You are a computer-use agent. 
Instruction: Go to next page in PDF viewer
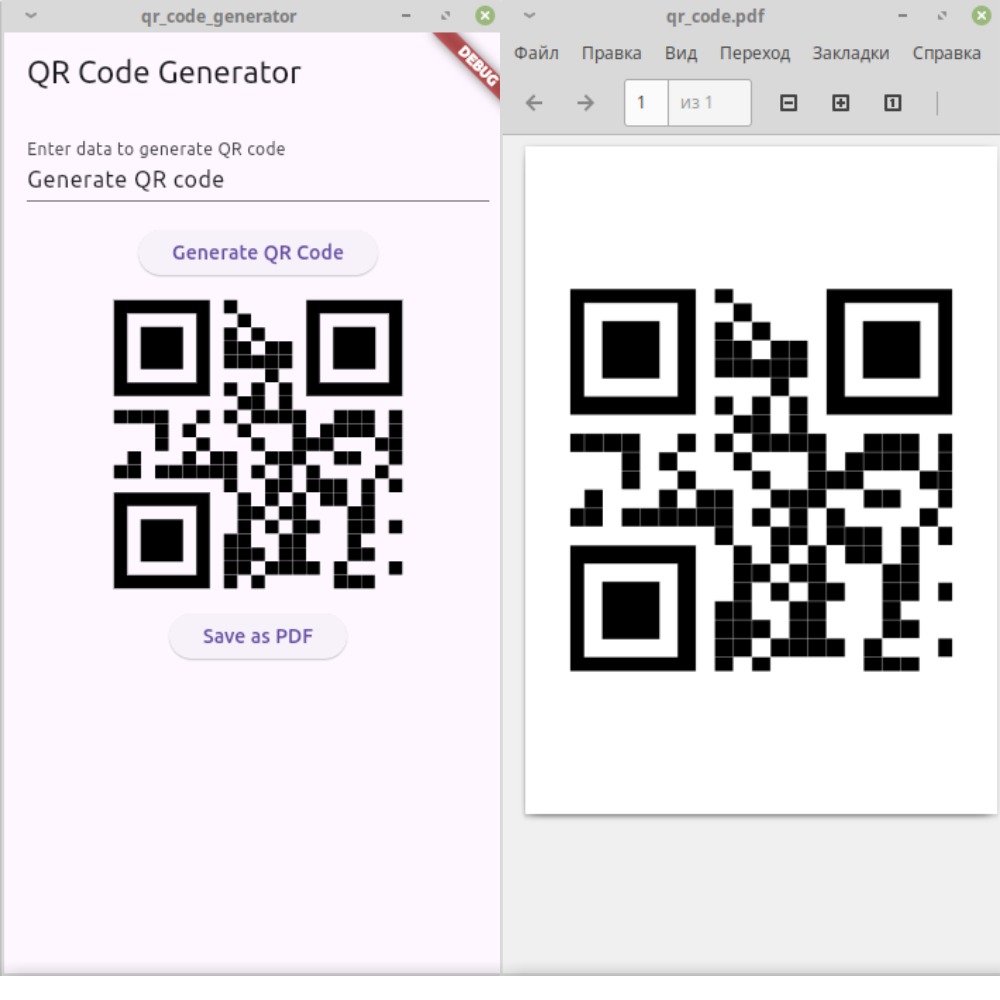click(585, 103)
